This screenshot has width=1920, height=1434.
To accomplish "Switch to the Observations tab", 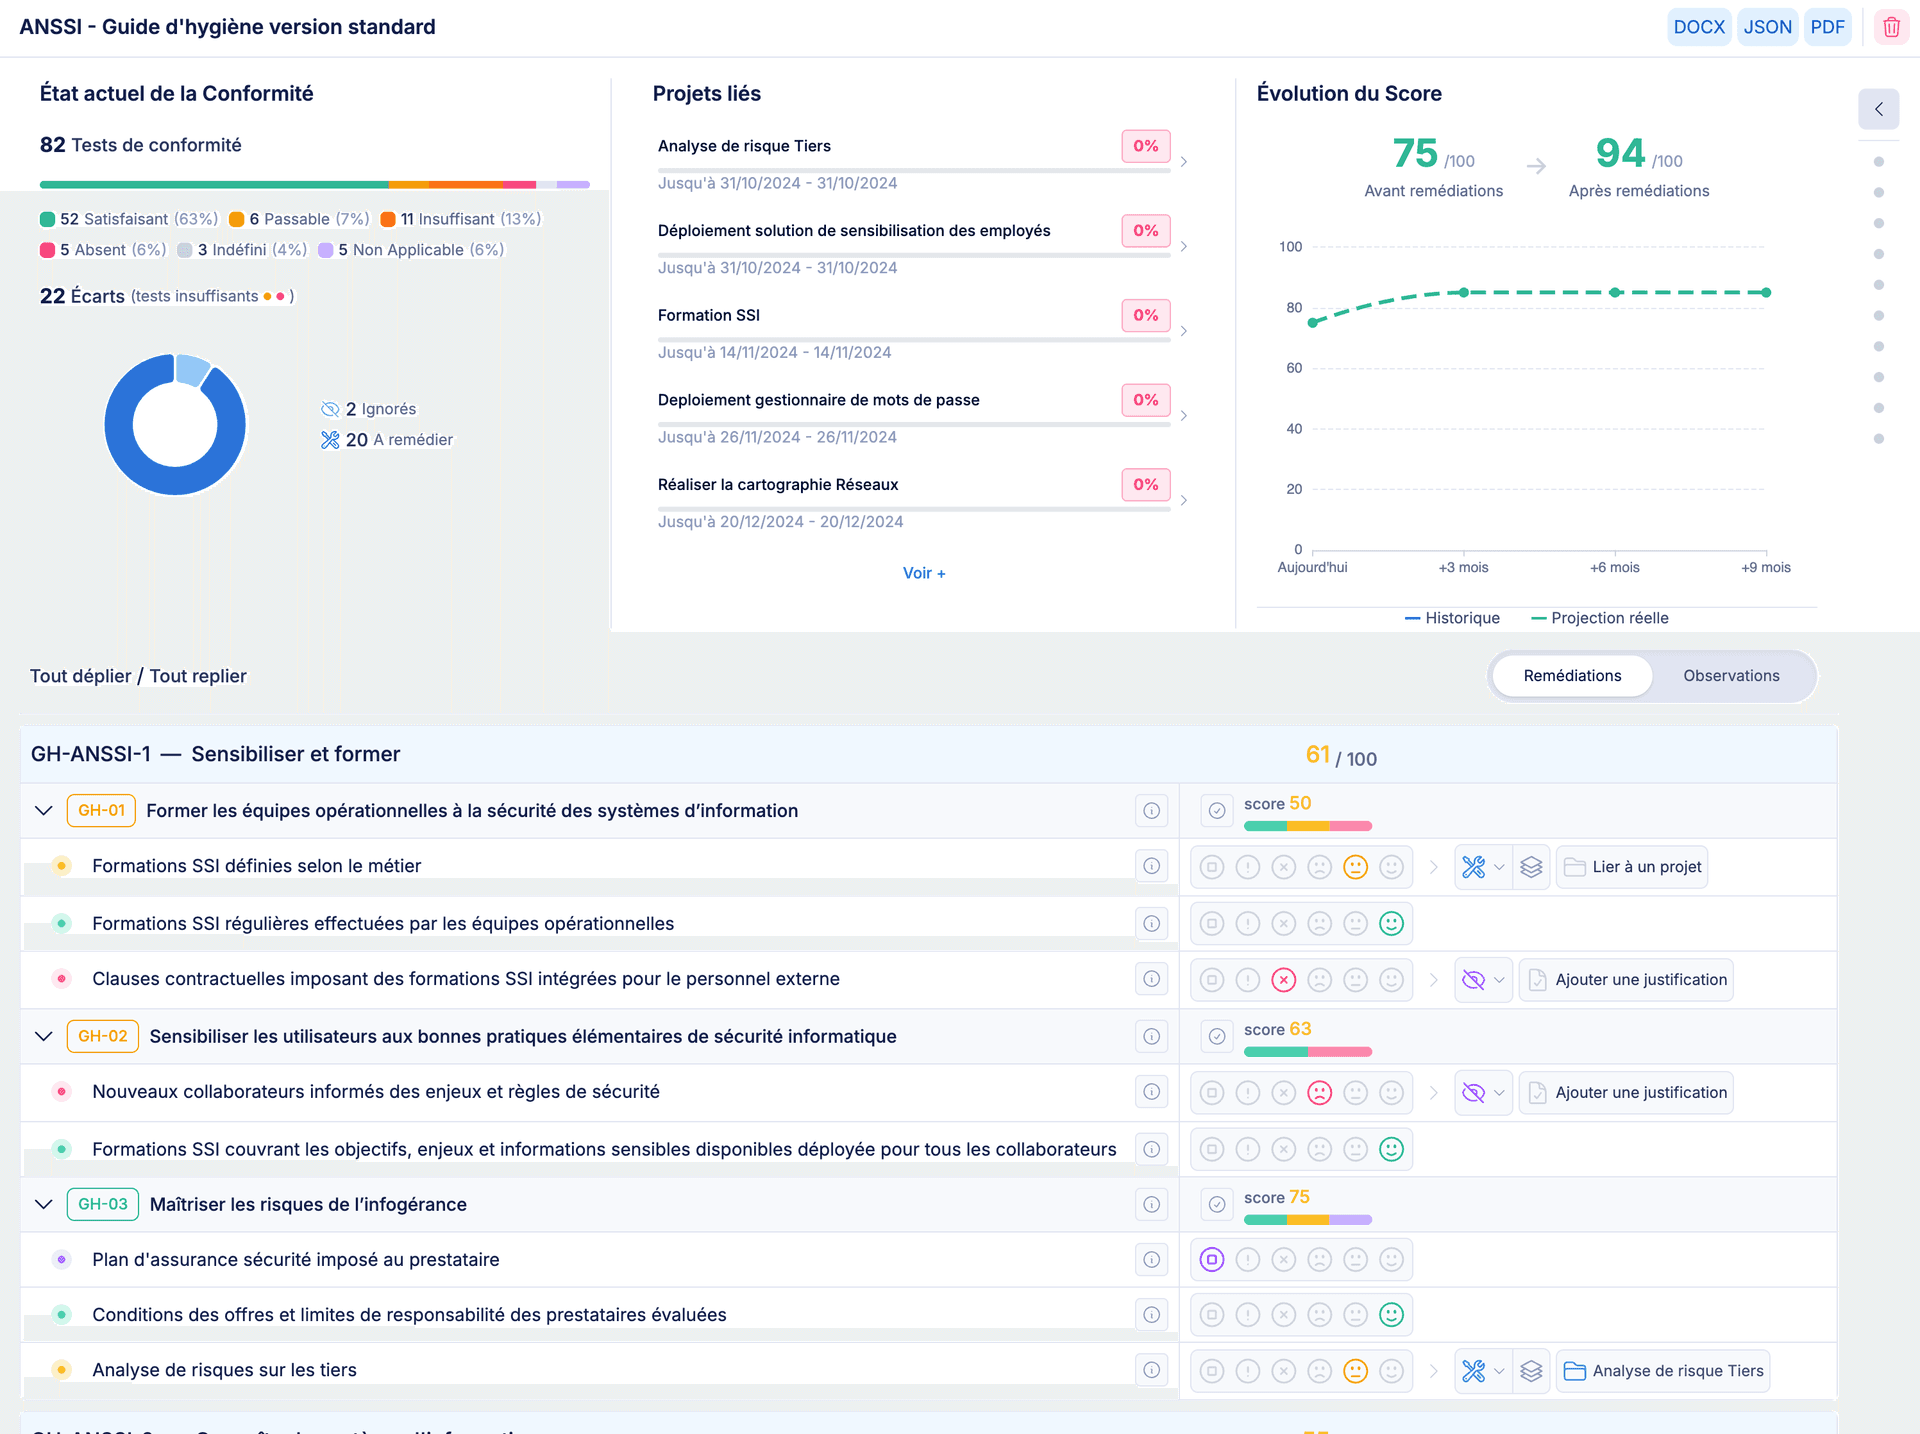I will tap(1730, 676).
